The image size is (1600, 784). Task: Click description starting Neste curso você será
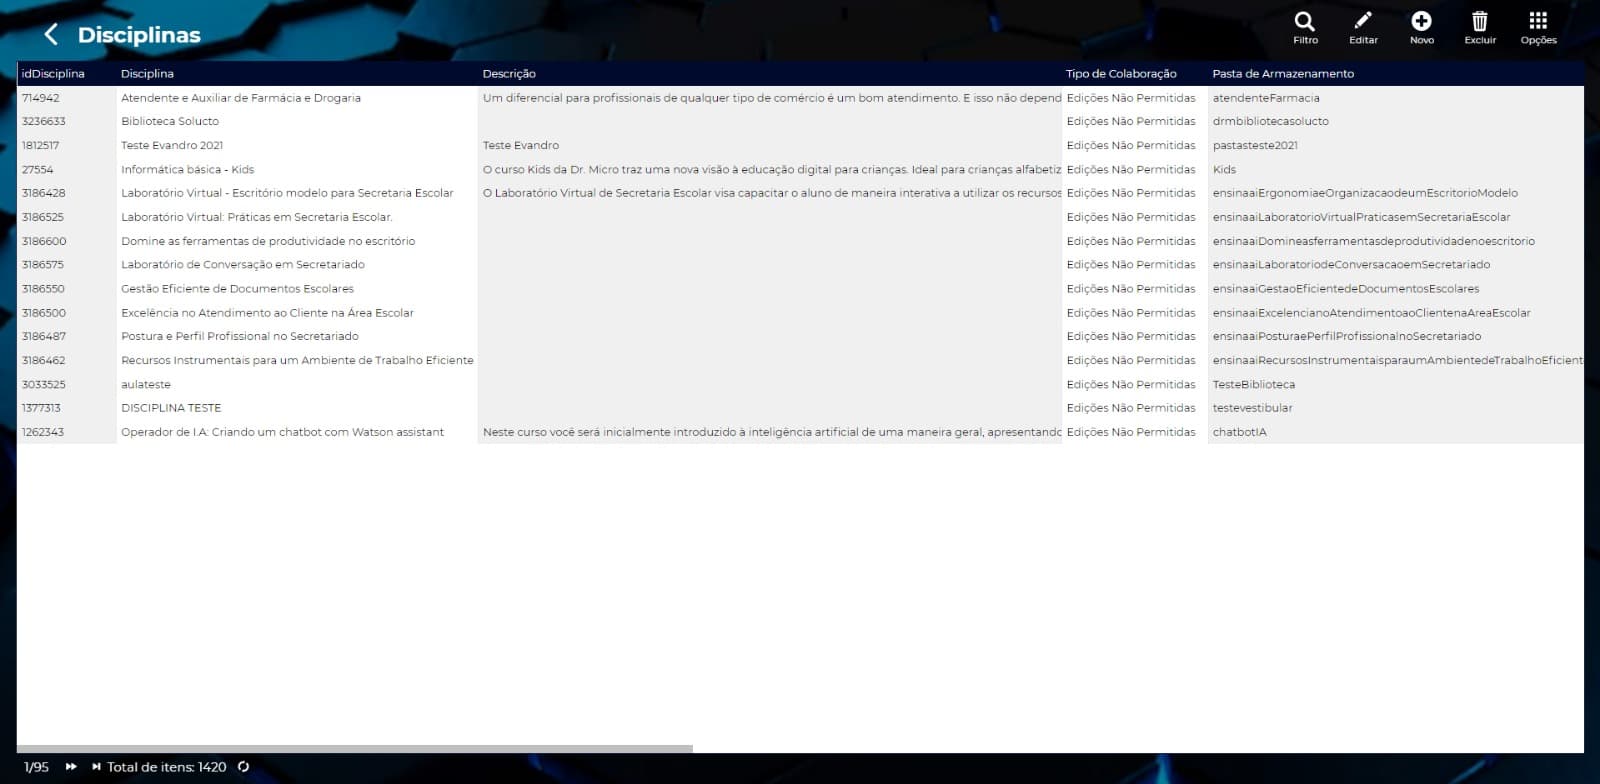coord(771,432)
